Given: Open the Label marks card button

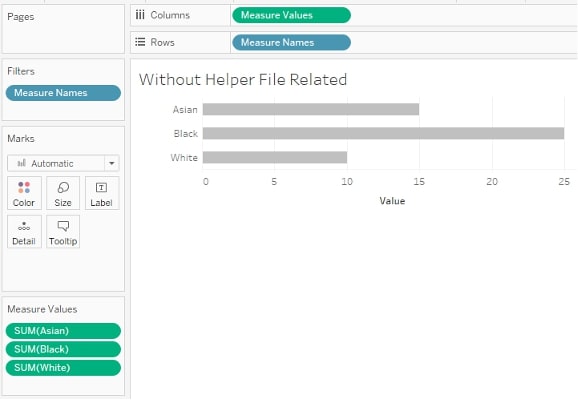Looking at the screenshot, I should [102, 193].
